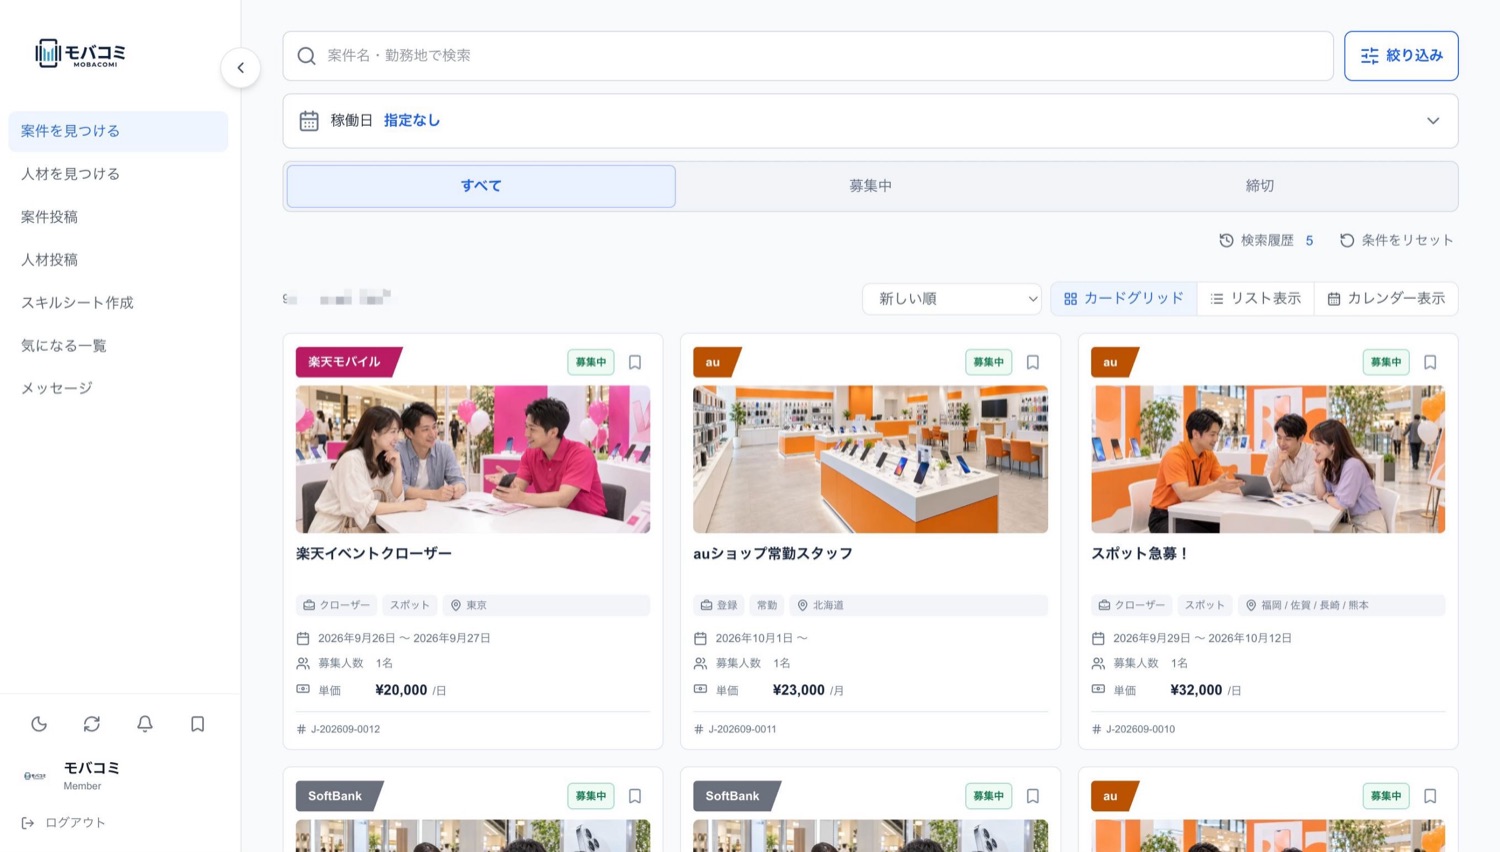Open 案件投稿 in sidebar
The width and height of the screenshot is (1500, 852).
pos(118,217)
